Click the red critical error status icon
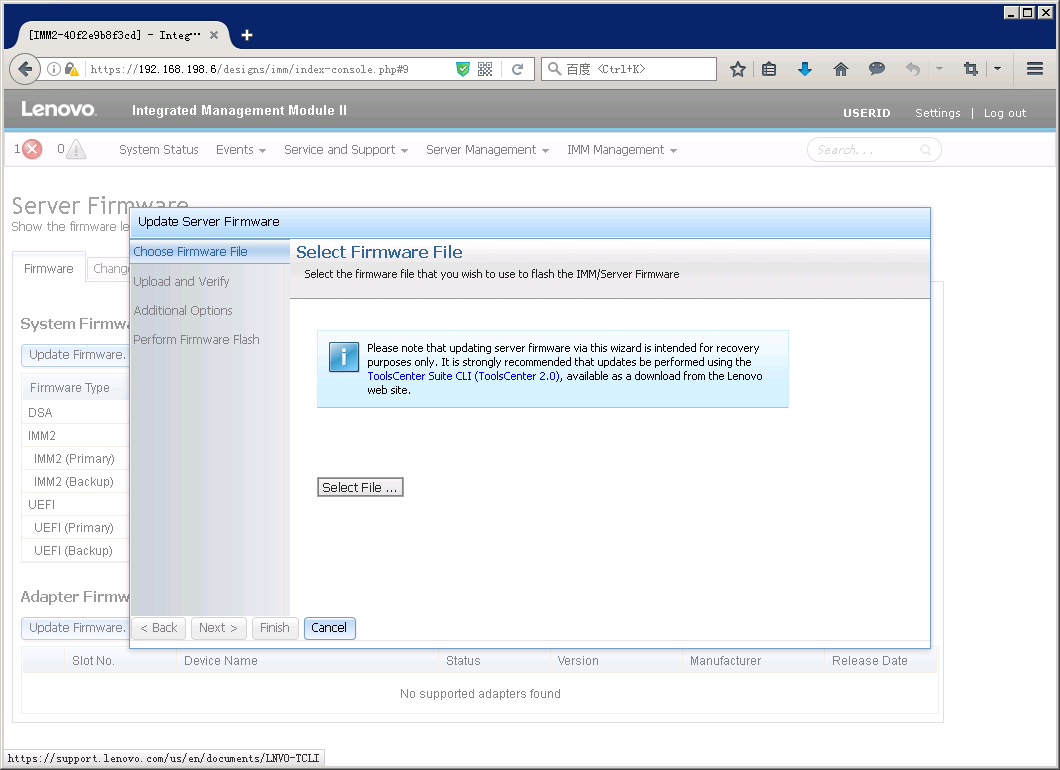The image size is (1060, 770). coord(32,150)
